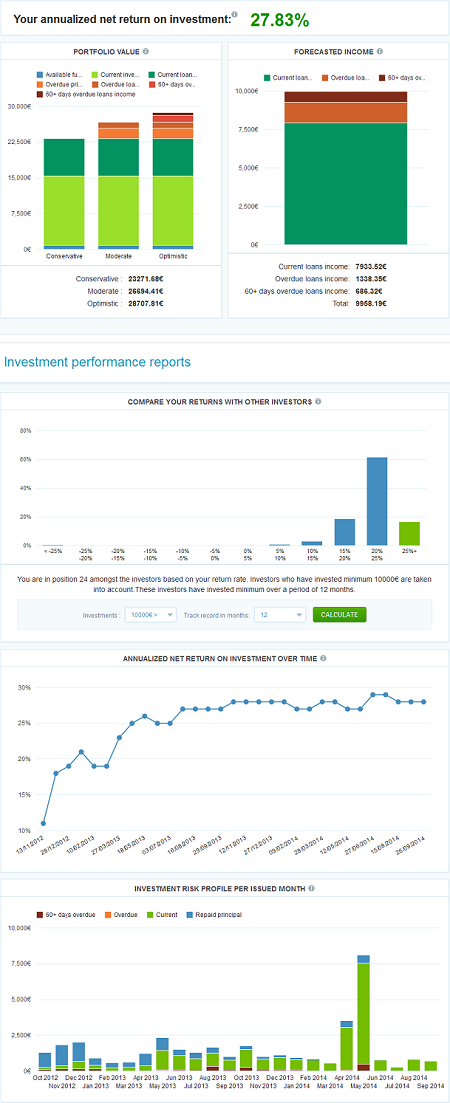
Task: Click the green Calculate button
Action: tap(340, 615)
